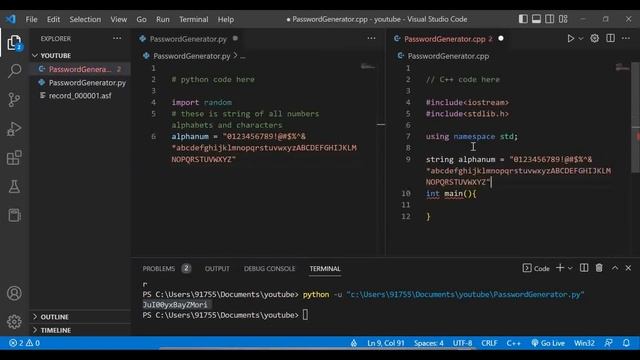Click the Win32 configuration status entry
Viewport: 640px width, 360px height.
(584, 343)
